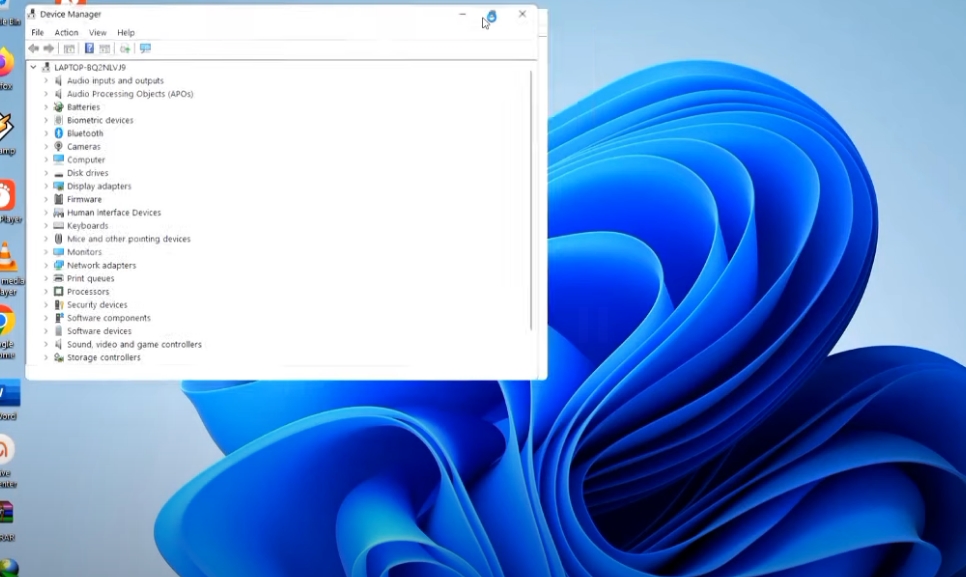
Task: Expand the Monitors category chevron
Action: point(46,252)
